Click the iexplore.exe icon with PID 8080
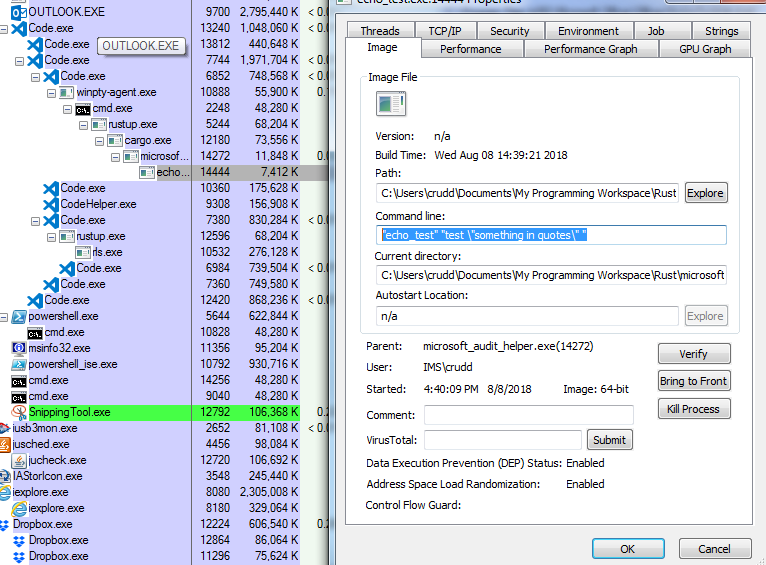766x565 pixels. [5, 492]
